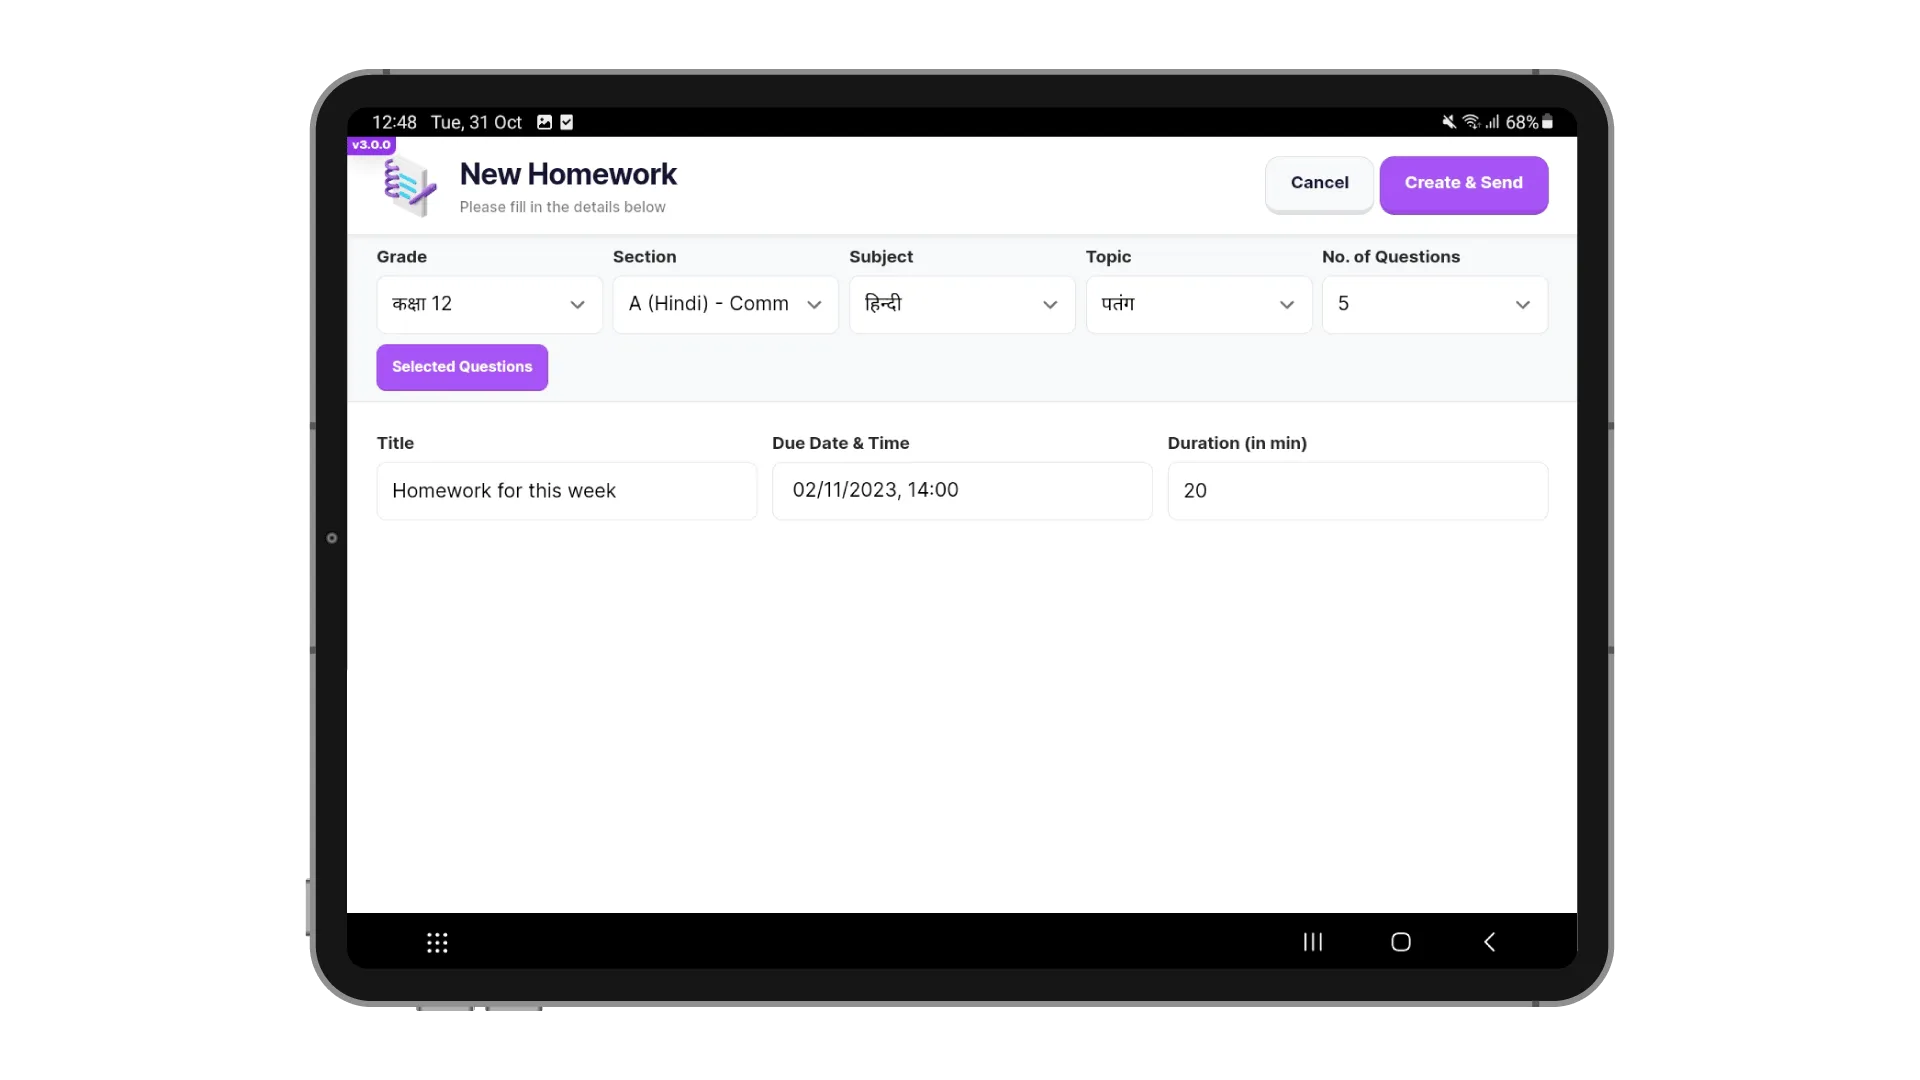
Task: Click the Section label
Action: point(645,257)
